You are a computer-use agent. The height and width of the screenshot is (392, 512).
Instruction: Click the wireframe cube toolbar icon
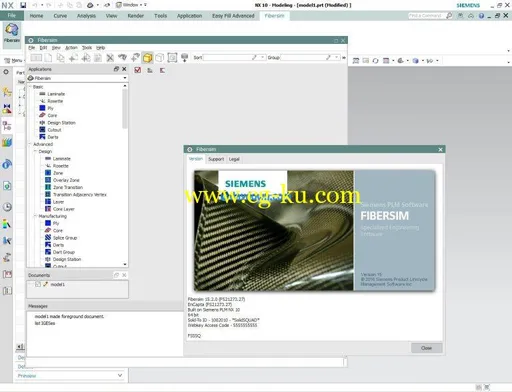pyautogui.click(x=160, y=58)
